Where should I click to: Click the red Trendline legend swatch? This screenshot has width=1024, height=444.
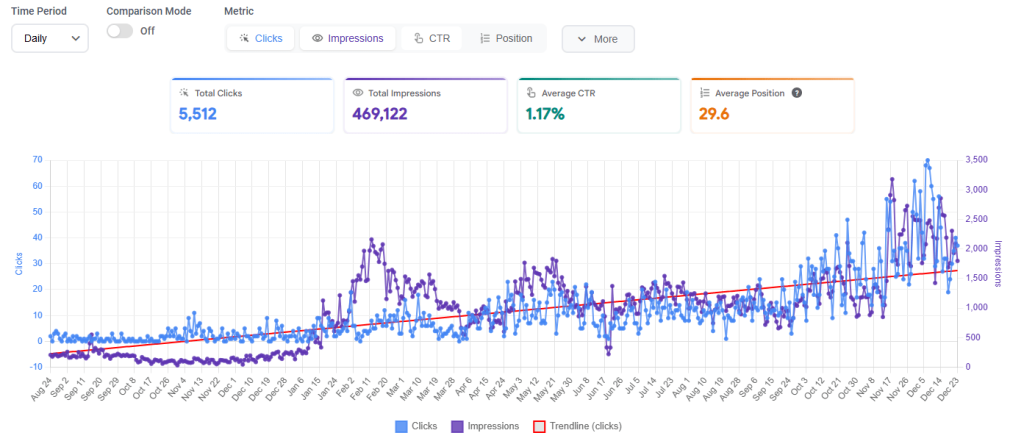tap(537, 426)
